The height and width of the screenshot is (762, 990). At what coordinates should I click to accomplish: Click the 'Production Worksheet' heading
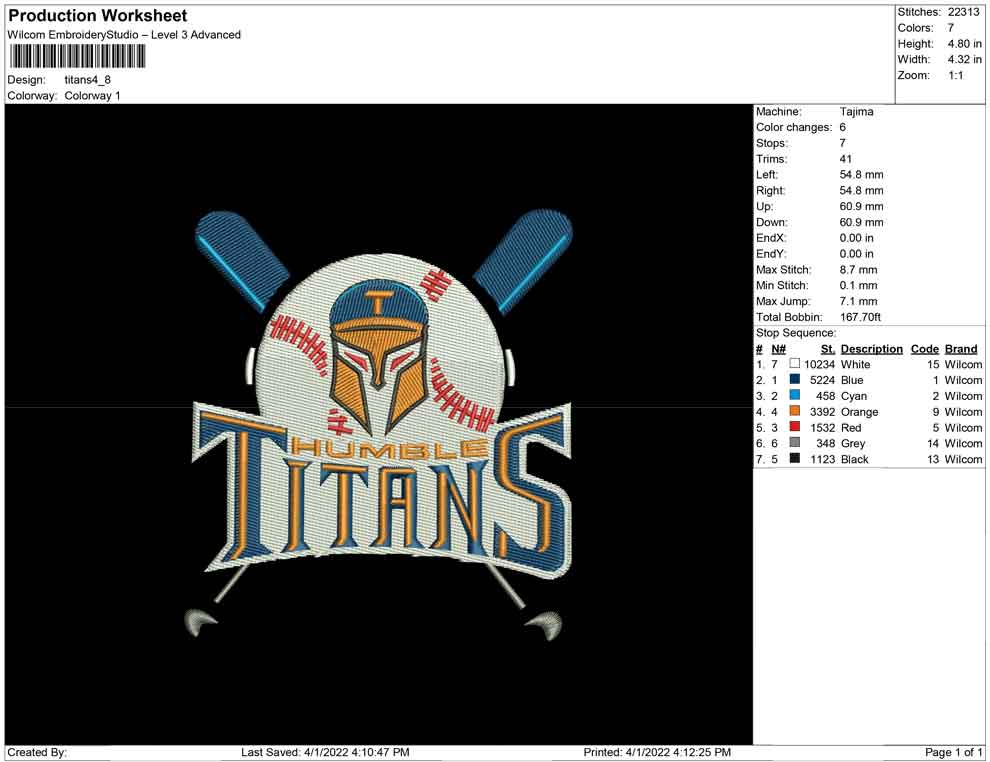pyautogui.click(x=98, y=16)
